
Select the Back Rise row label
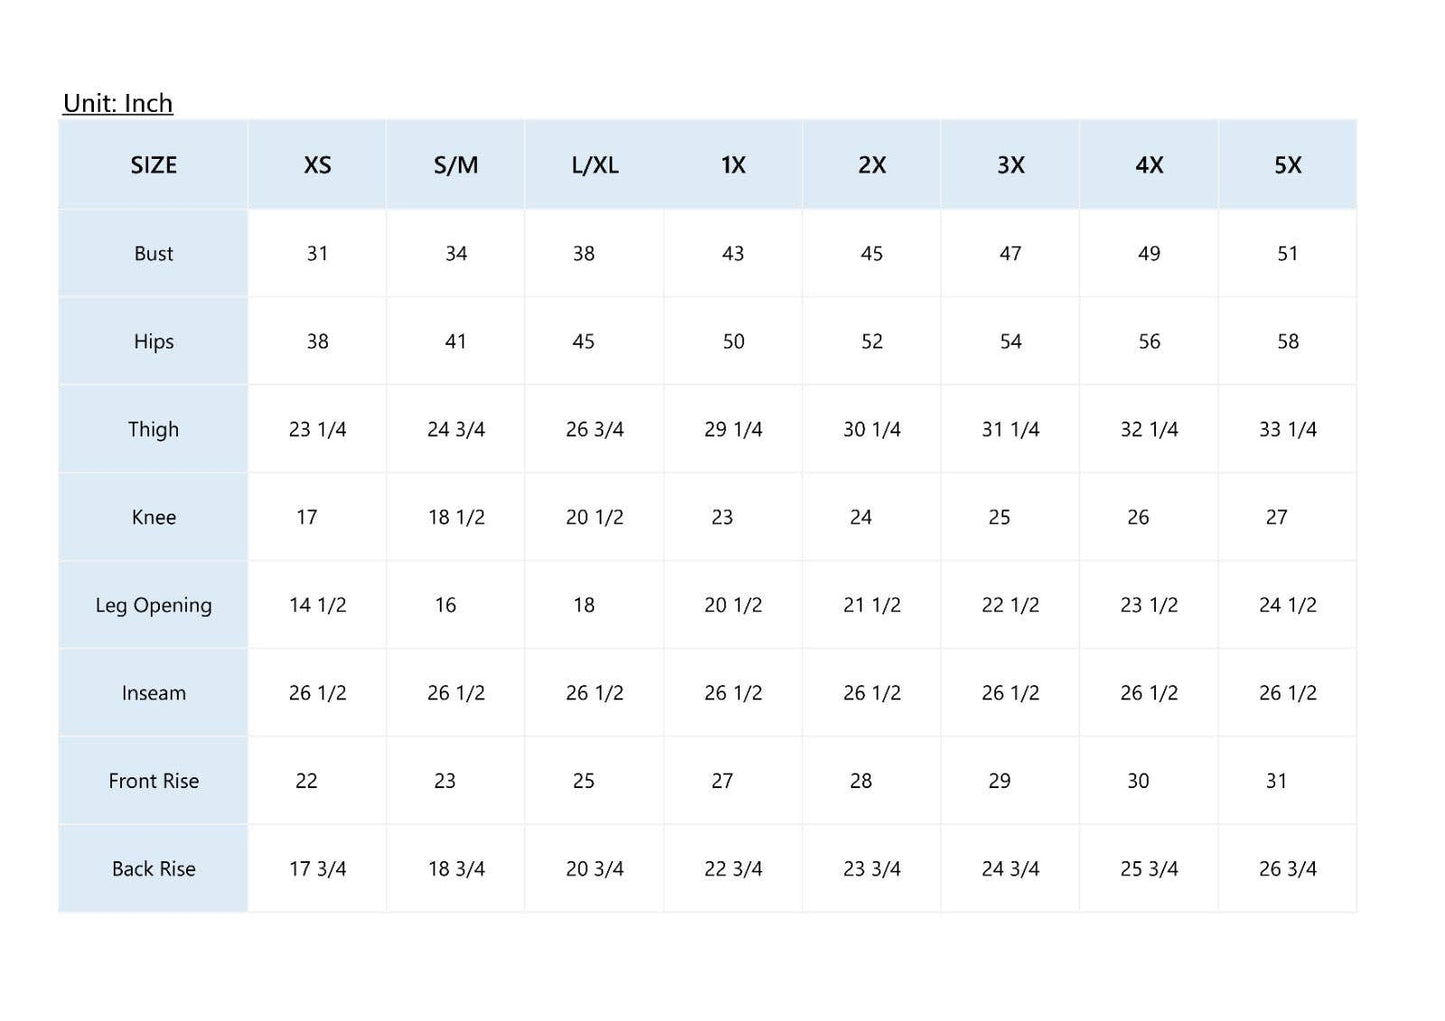pos(153,870)
